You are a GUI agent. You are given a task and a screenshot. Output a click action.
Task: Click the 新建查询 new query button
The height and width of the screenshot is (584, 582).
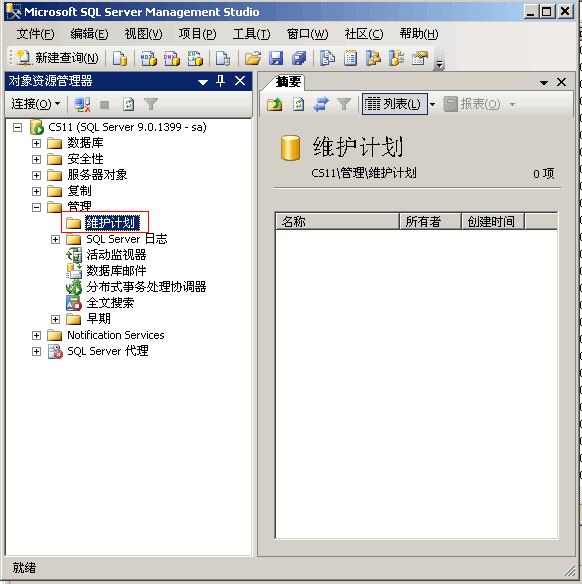[x=57, y=58]
